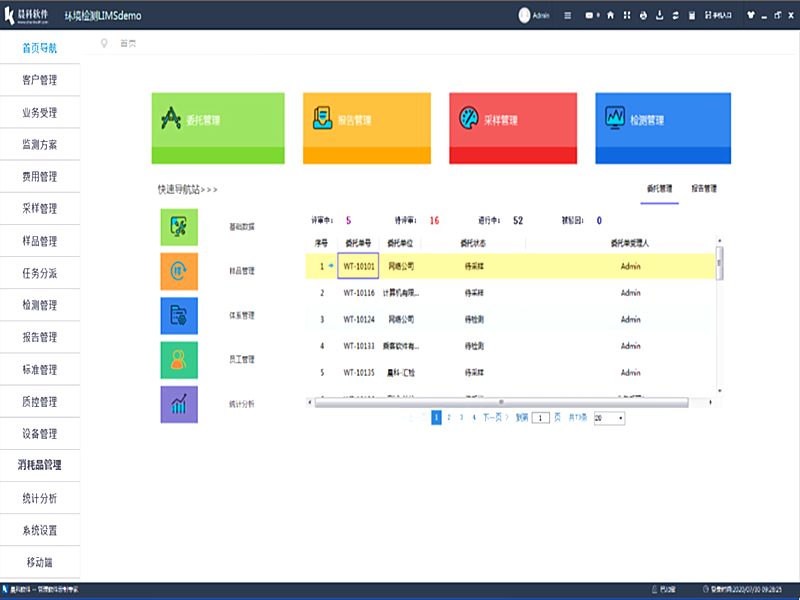Screen dimensions: 800x600
Task: Open the location pin breadcrumb icon
Action: (x=104, y=43)
